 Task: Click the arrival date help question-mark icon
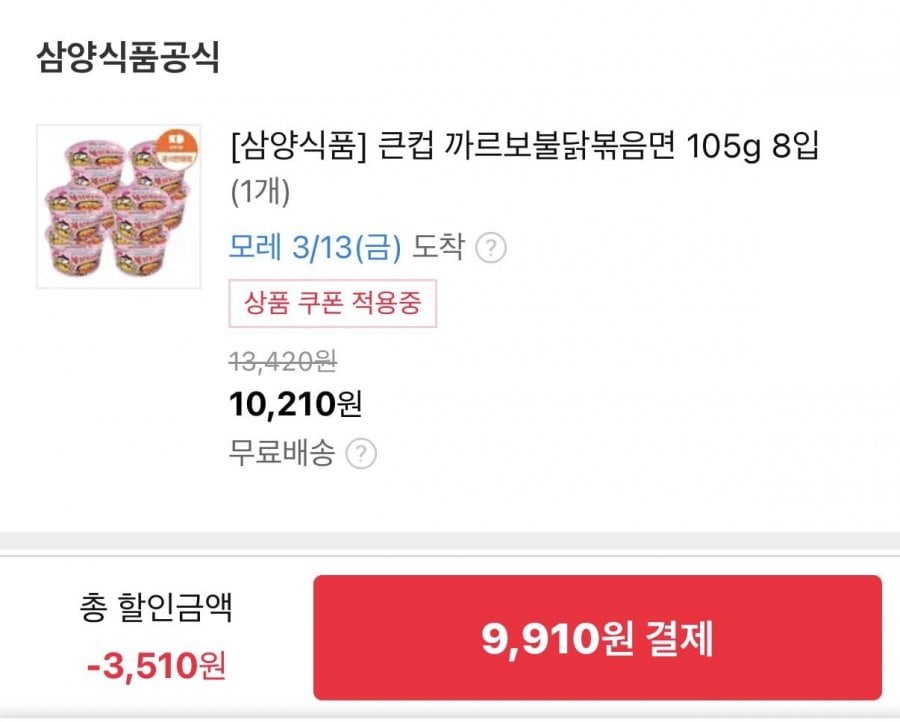490,248
